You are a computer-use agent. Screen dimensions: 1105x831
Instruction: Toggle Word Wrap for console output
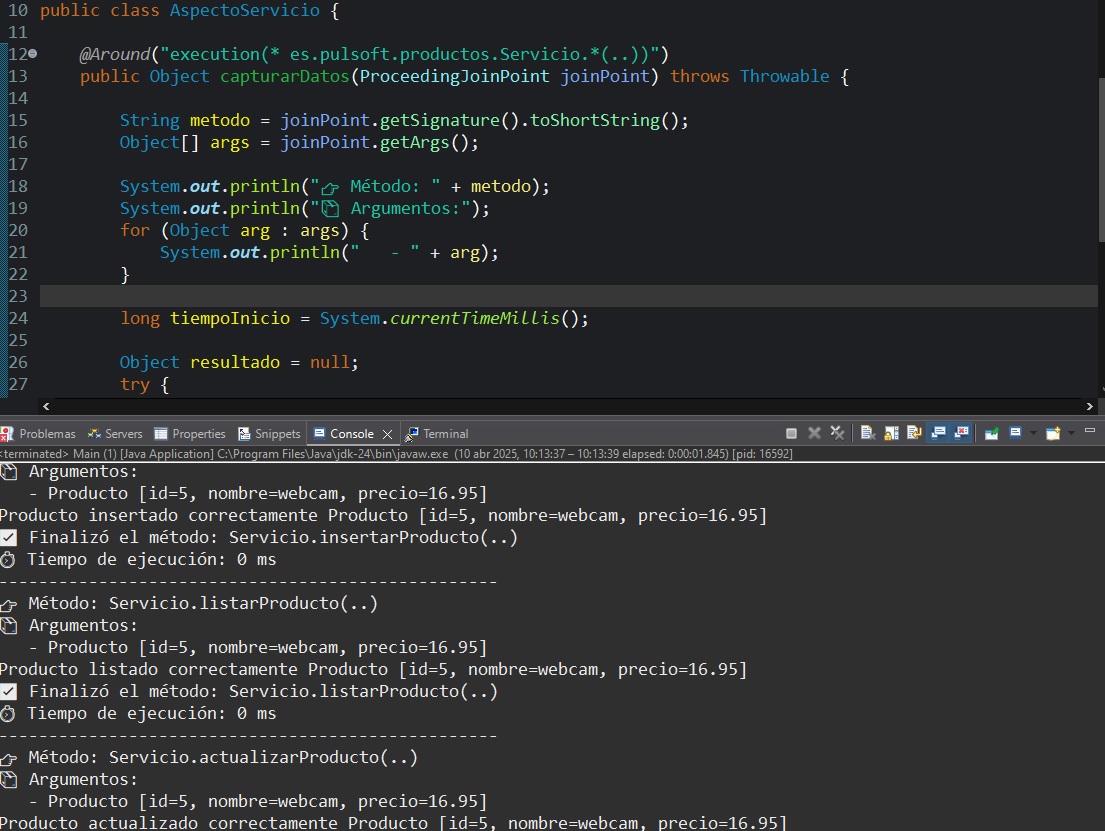[x=914, y=434]
